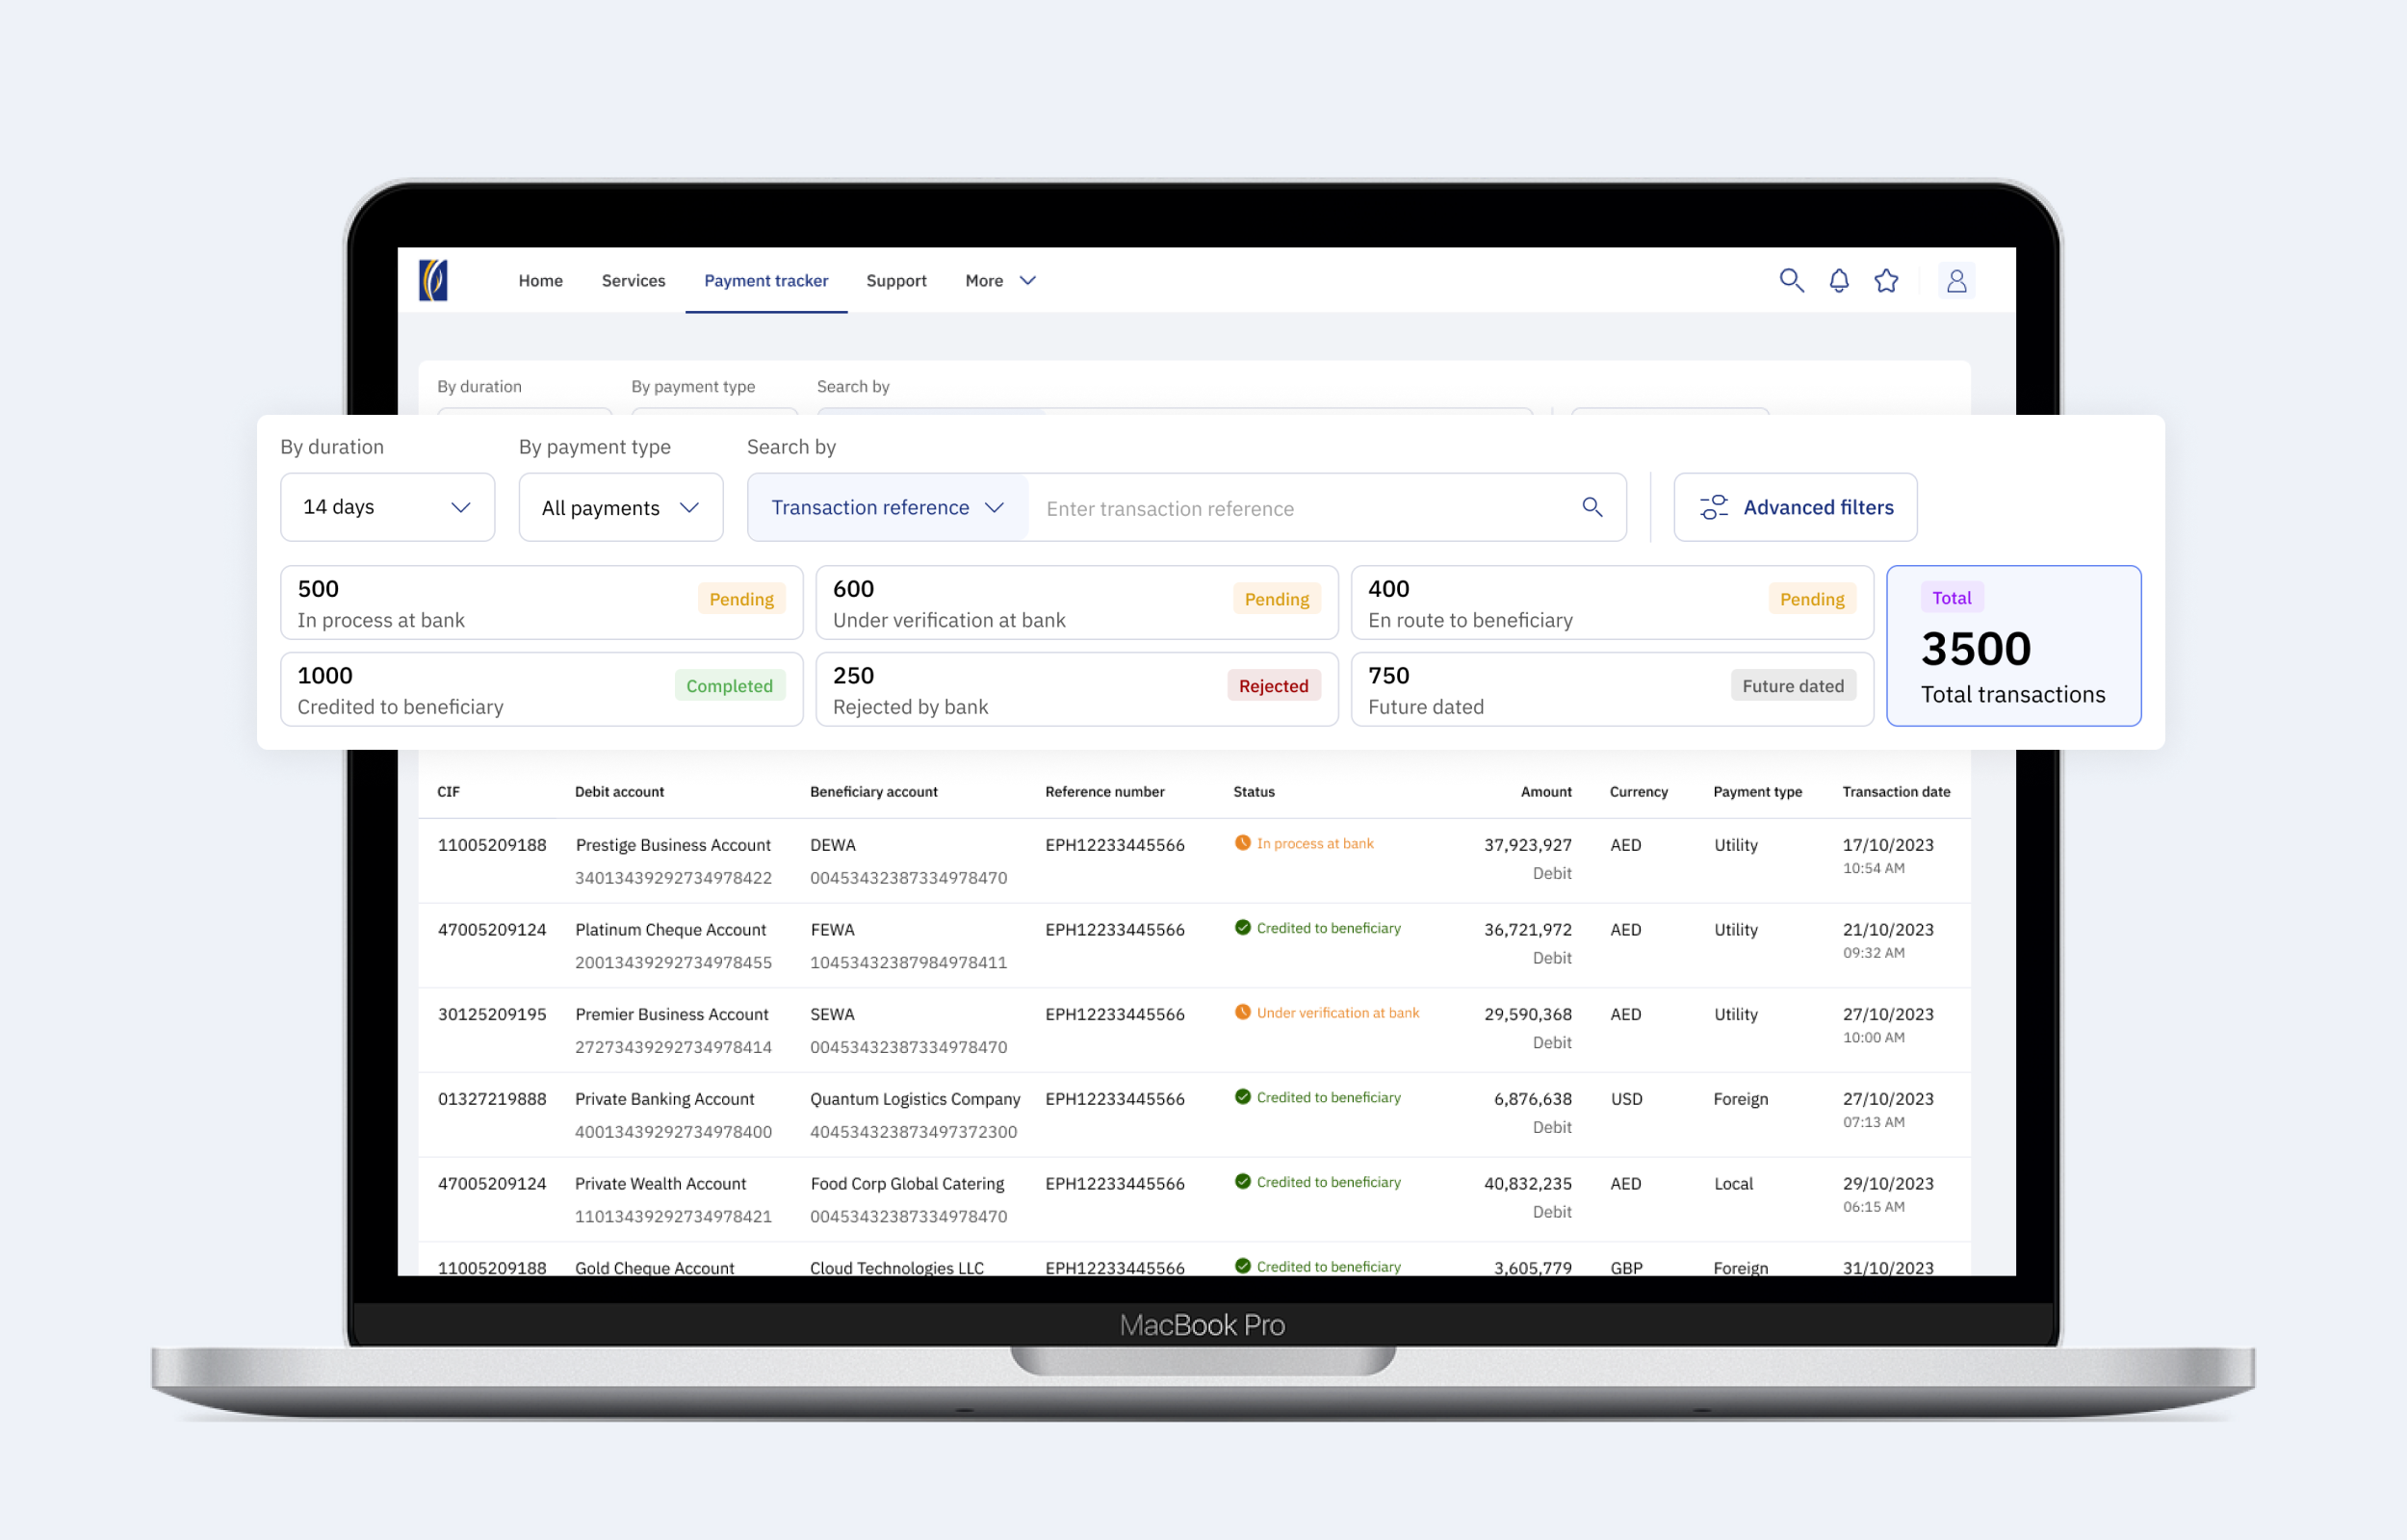The width and height of the screenshot is (2407, 1540).
Task: Click the Advanced filters button
Action: pyautogui.click(x=1795, y=508)
